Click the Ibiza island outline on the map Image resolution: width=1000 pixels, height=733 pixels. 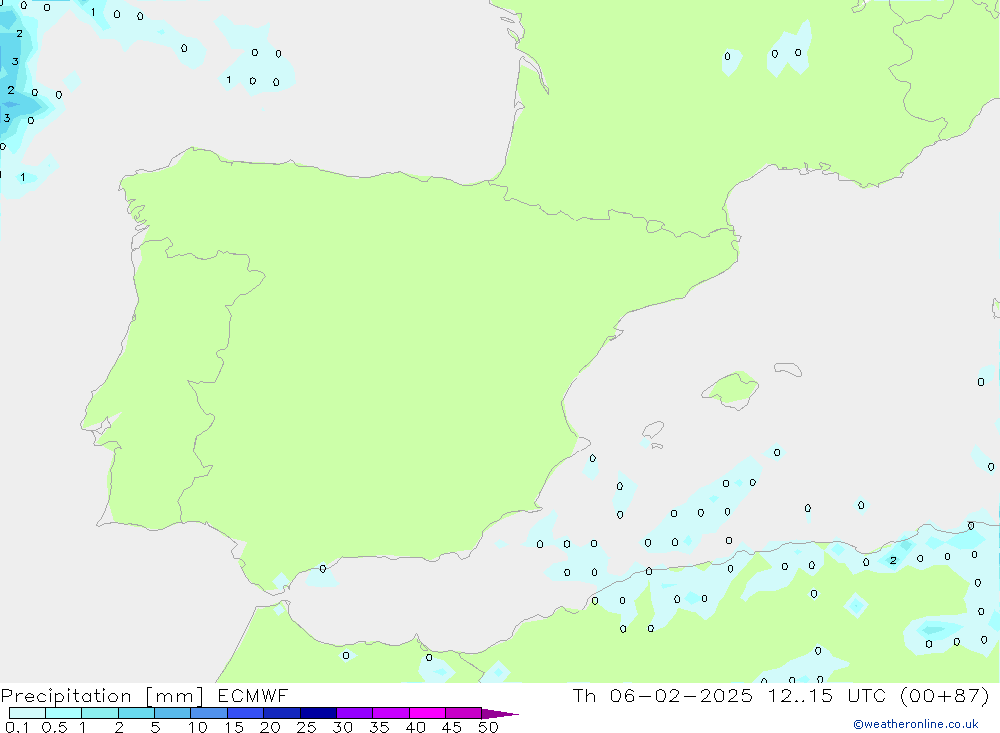point(652,430)
